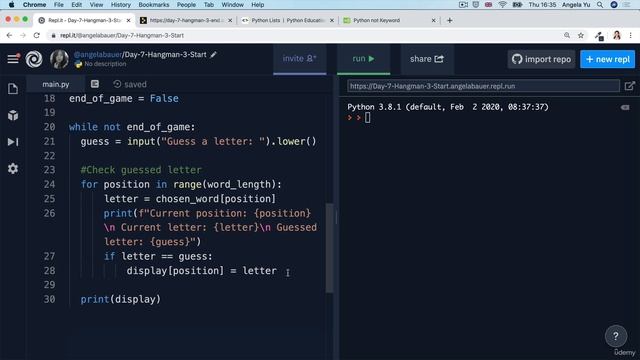
Task: Click the repl.run URL field
Action: click(483, 86)
